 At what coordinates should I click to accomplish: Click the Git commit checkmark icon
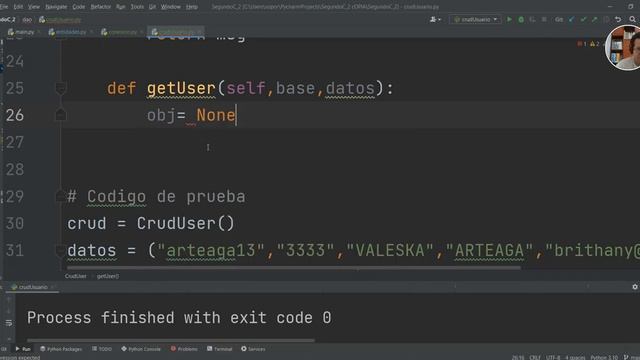(x=583, y=19)
